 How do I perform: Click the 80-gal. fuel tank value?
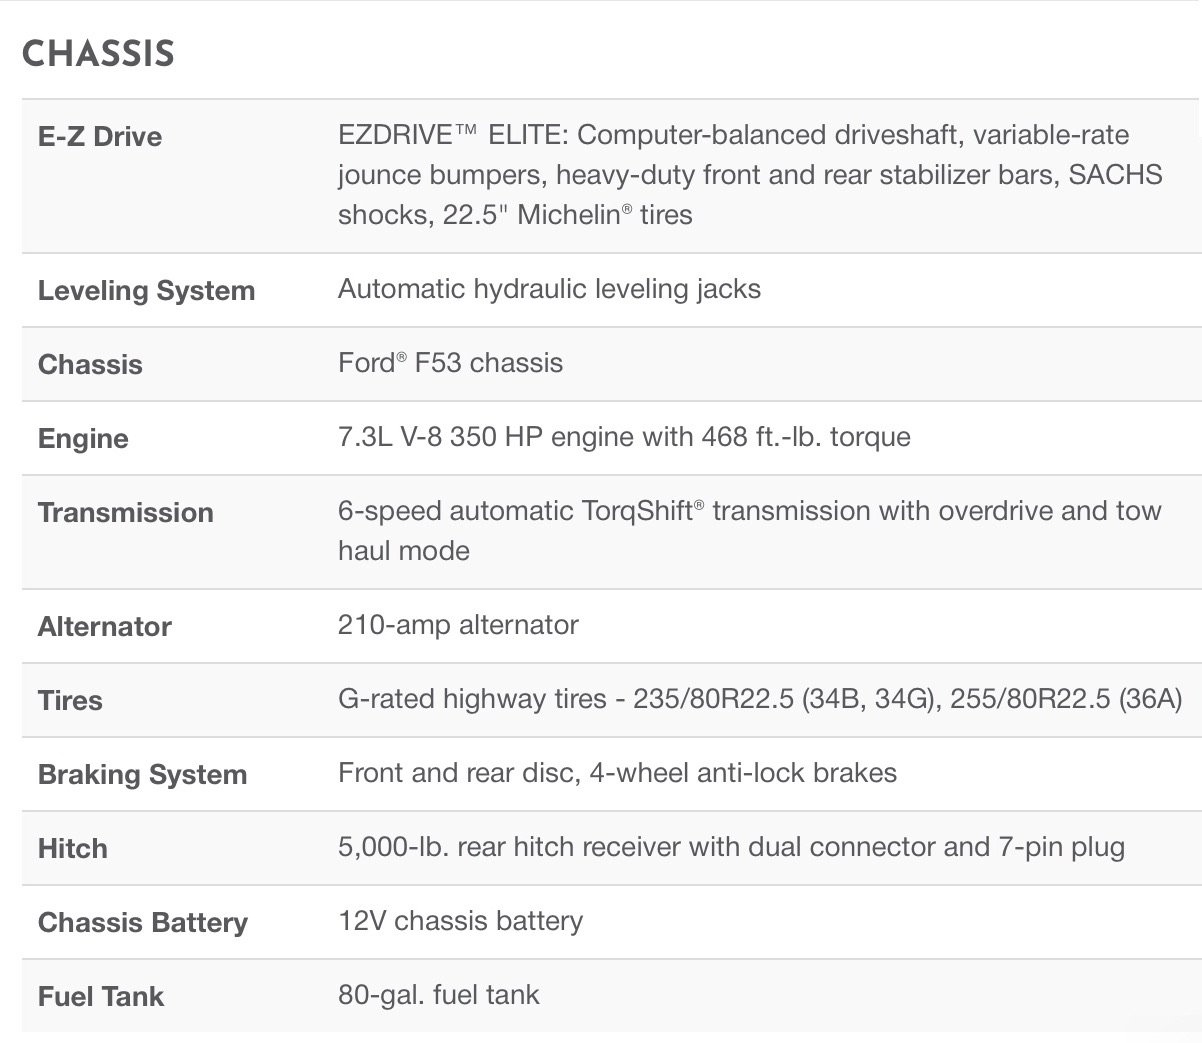click(x=438, y=995)
